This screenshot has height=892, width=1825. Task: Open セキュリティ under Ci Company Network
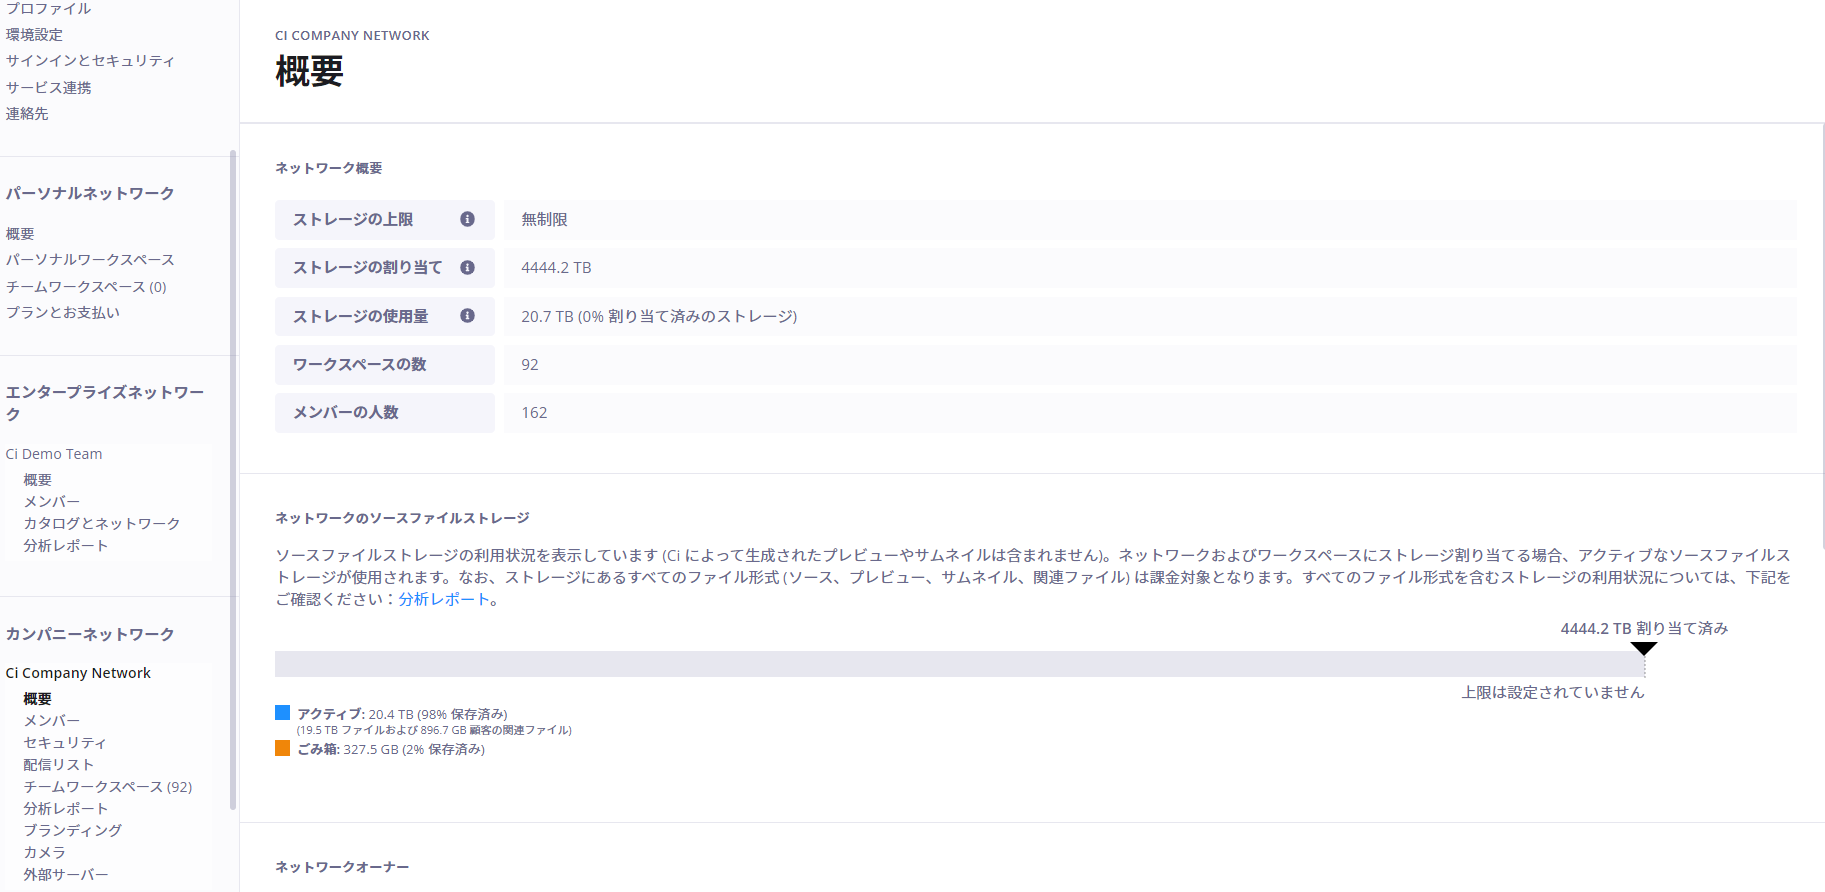(65, 743)
